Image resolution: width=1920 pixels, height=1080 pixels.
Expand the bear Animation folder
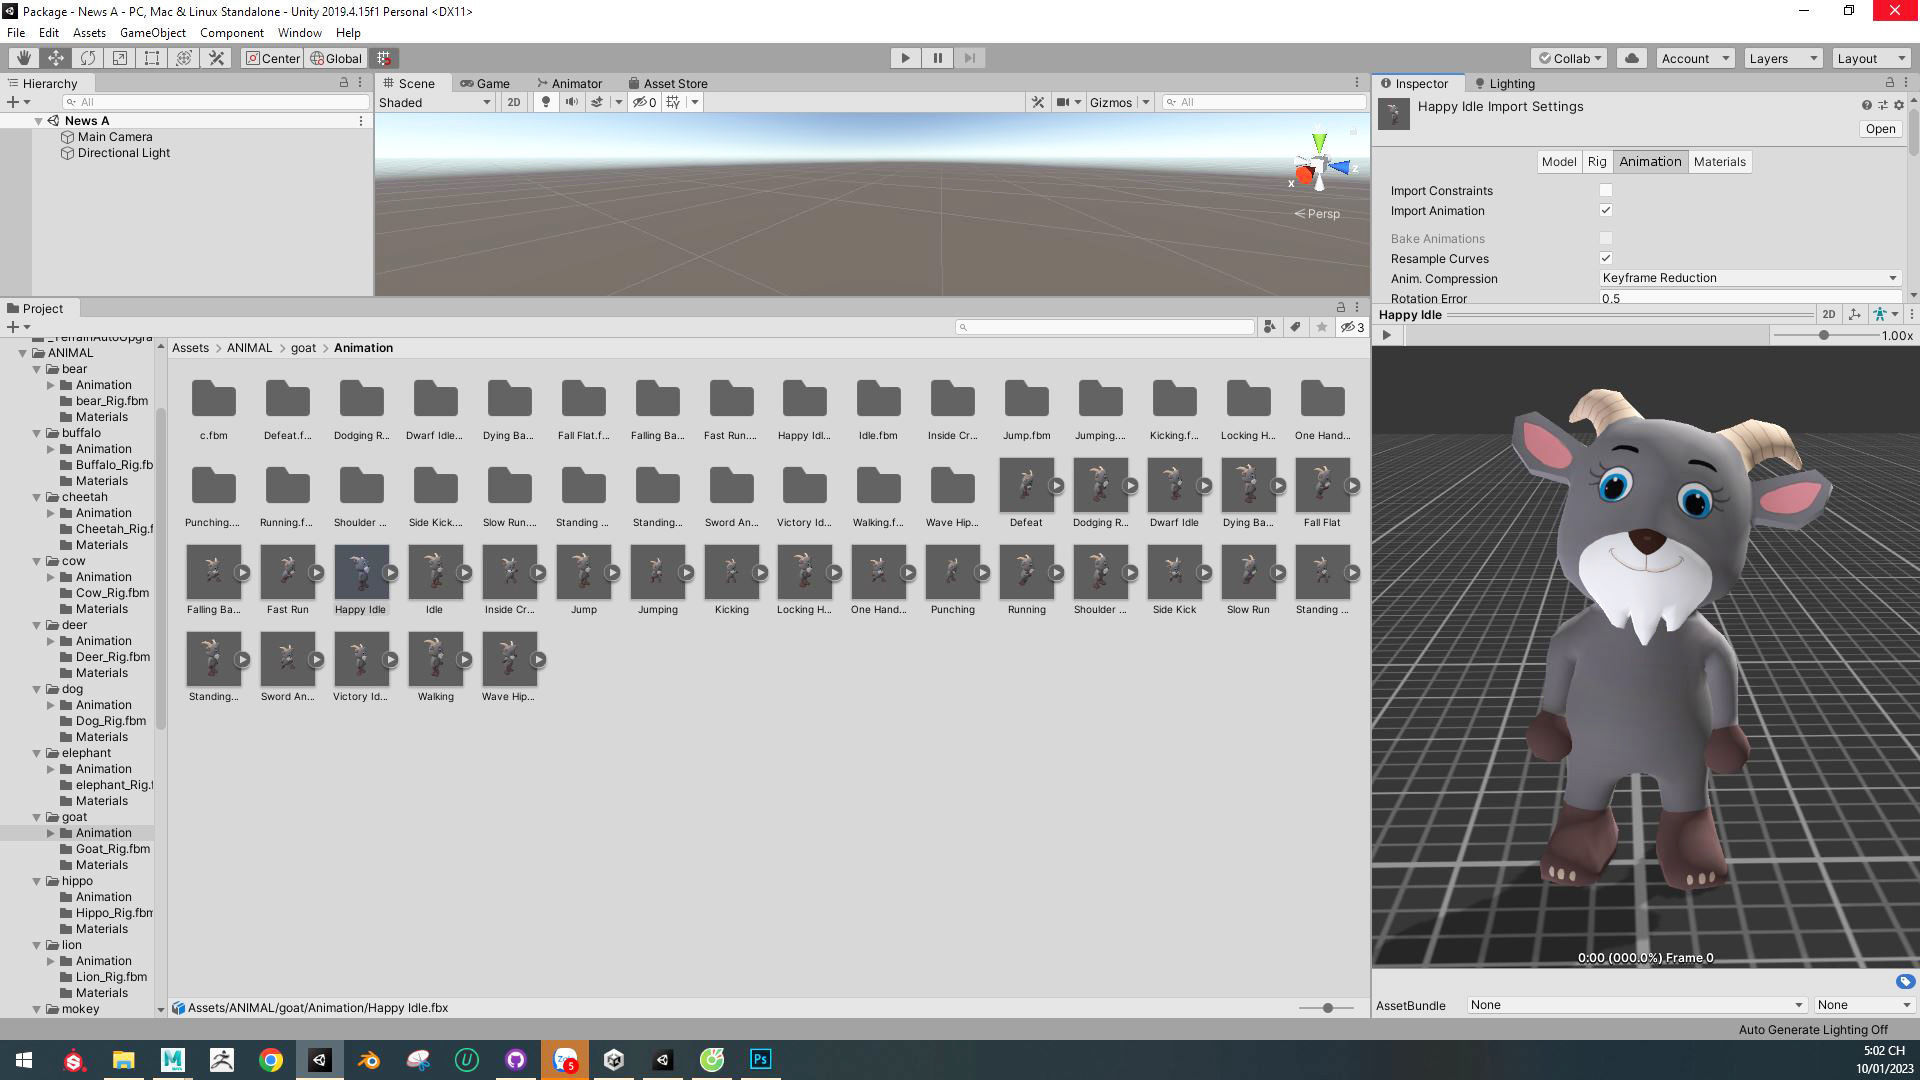tap(51, 385)
